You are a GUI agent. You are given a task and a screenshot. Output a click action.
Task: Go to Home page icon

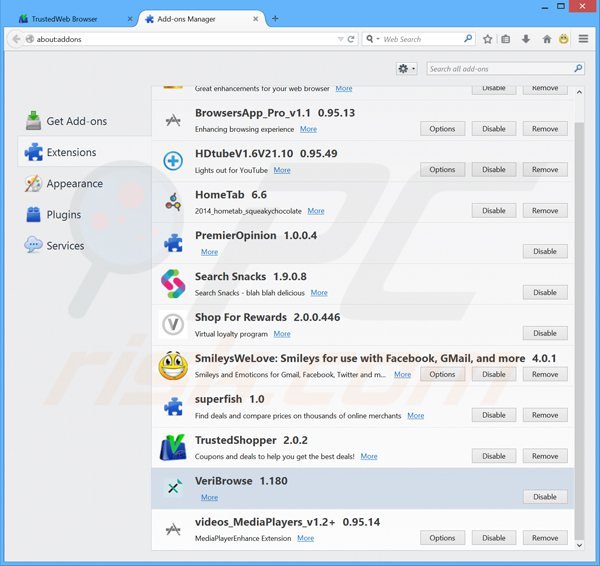click(x=547, y=39)
